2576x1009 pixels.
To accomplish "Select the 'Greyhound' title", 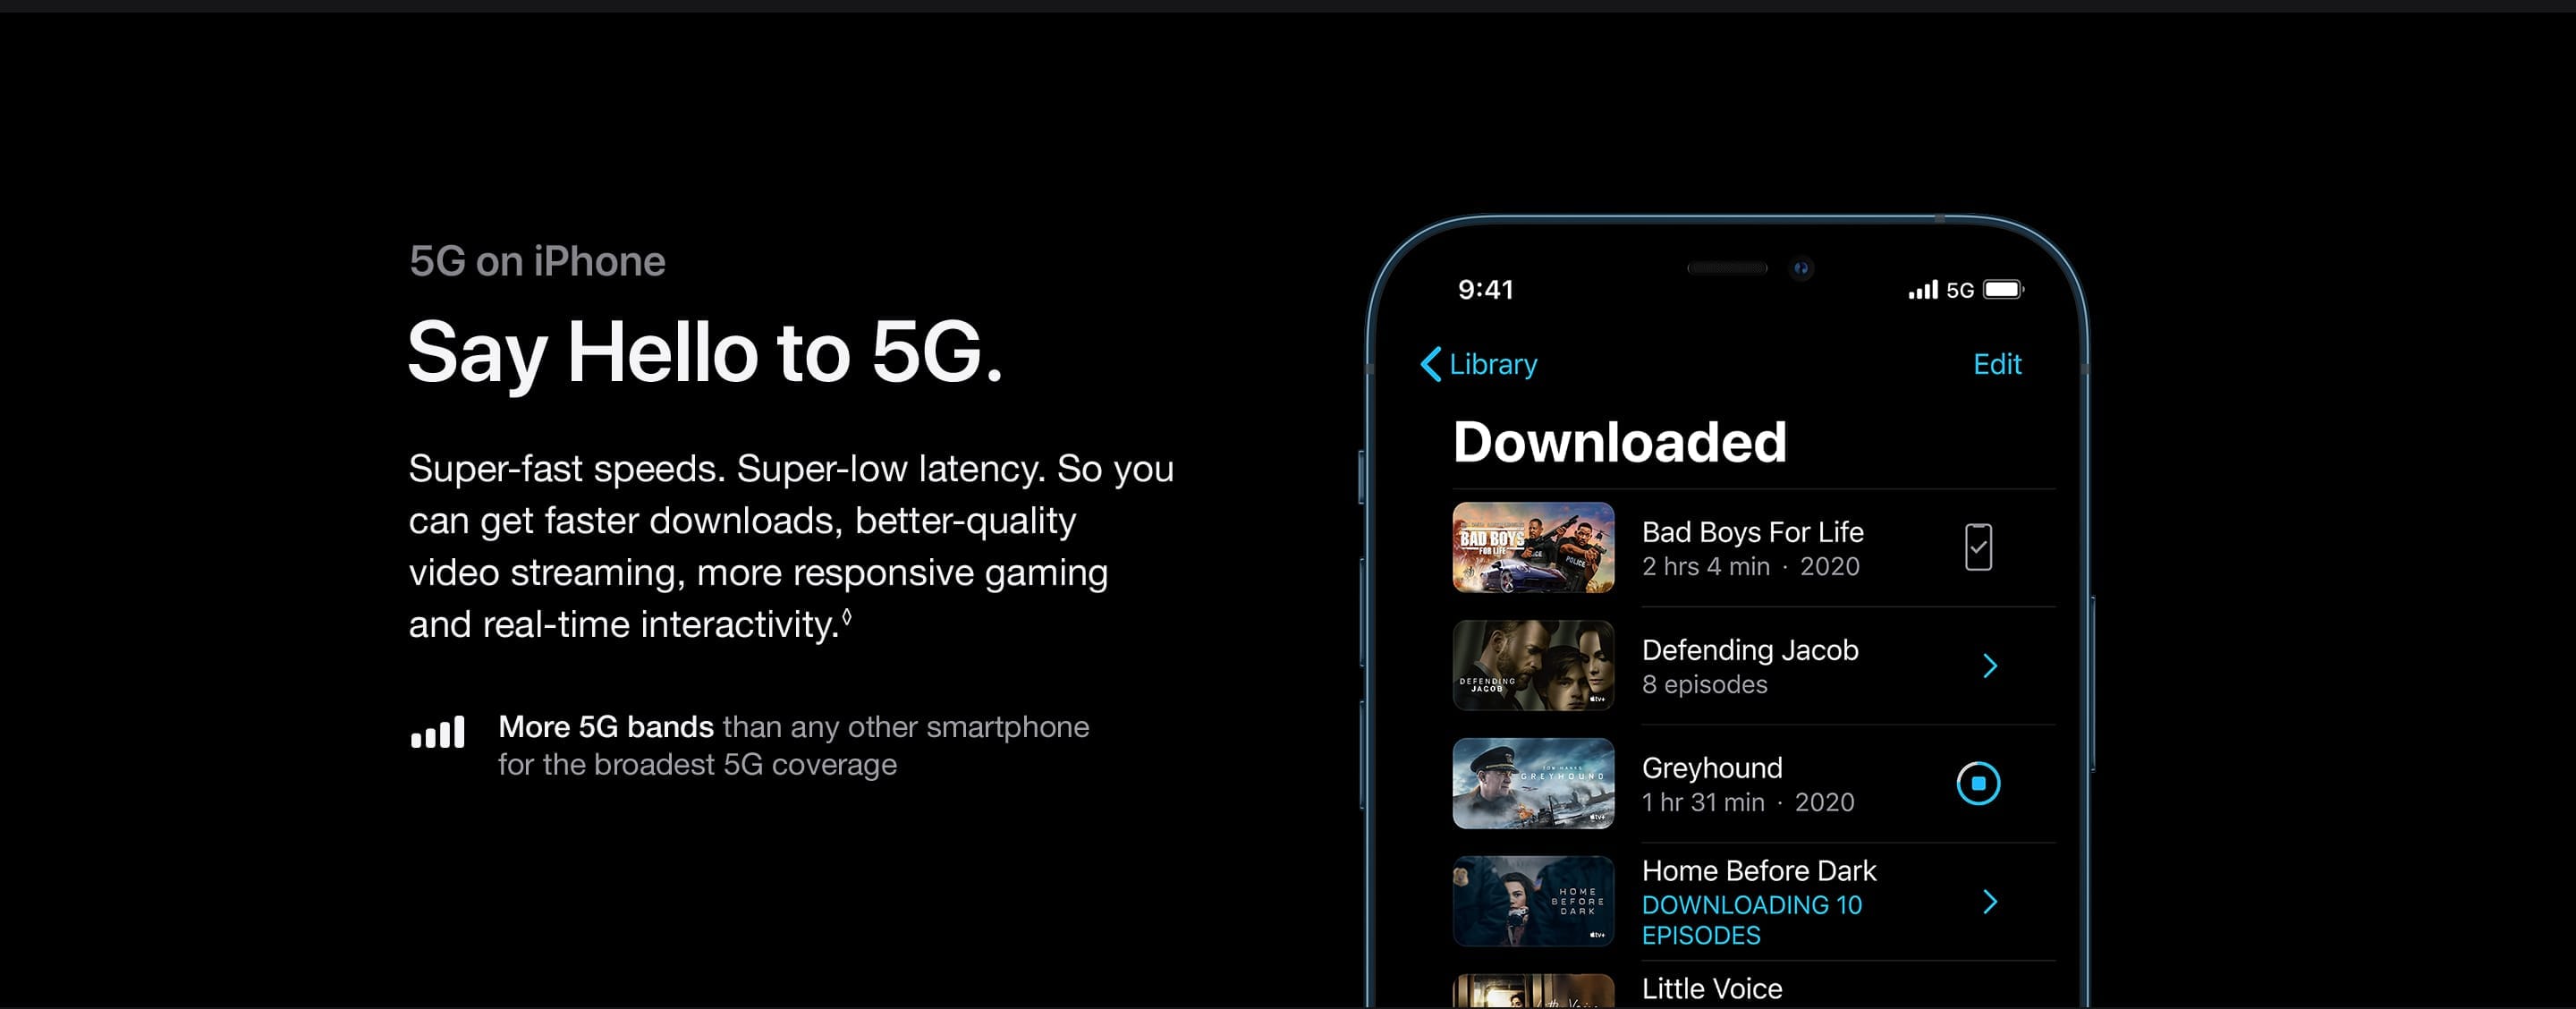I will pyautogui.click(x=1712, y=768).
